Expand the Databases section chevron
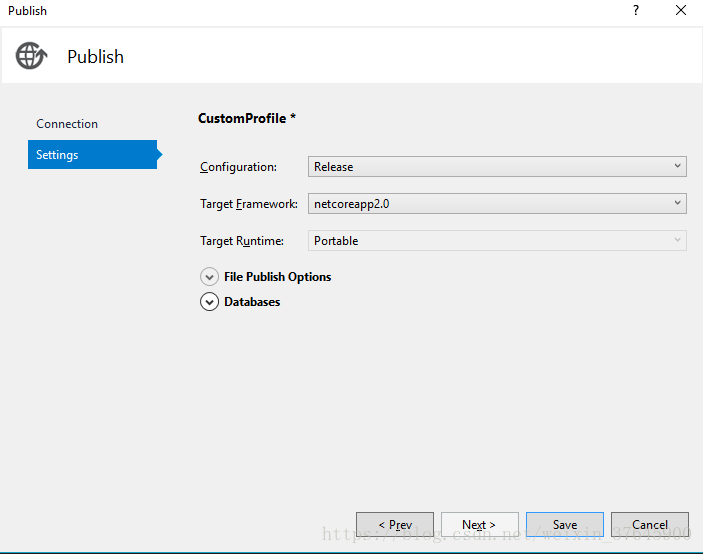This screenshot has height=554, width=703. (x=209, y=302)
